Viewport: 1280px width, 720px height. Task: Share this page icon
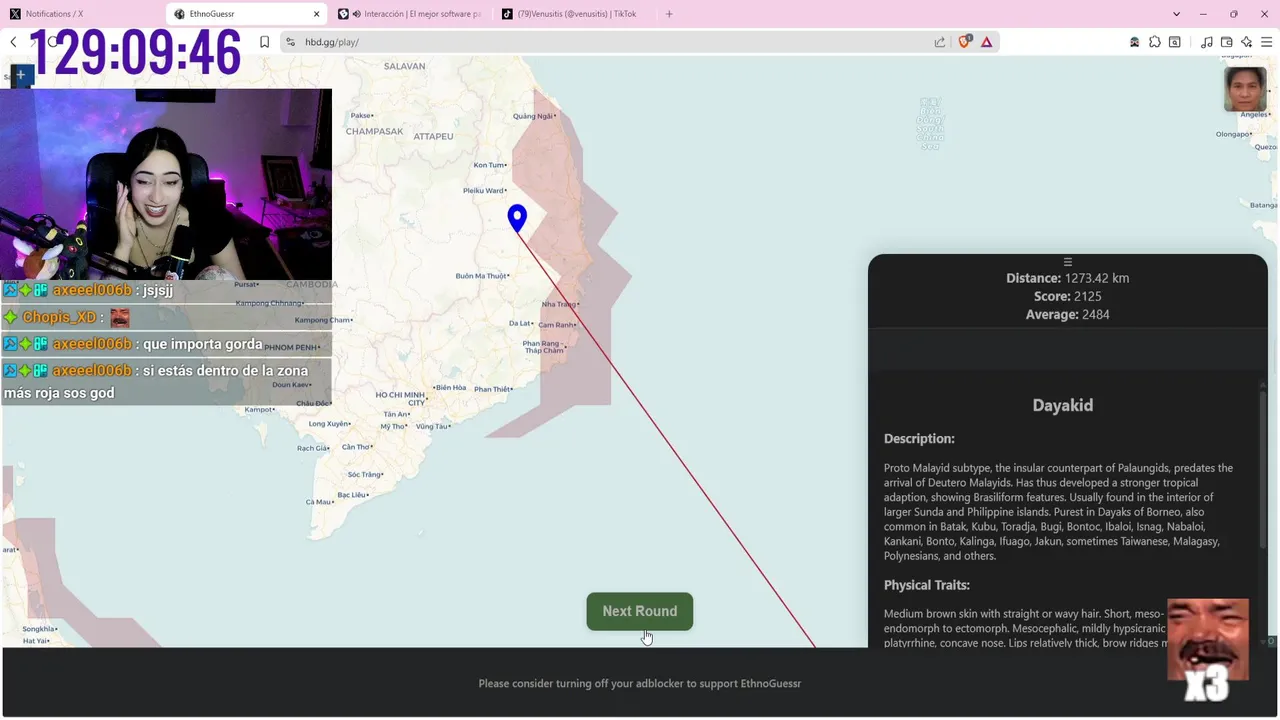(x=940, y=42)
